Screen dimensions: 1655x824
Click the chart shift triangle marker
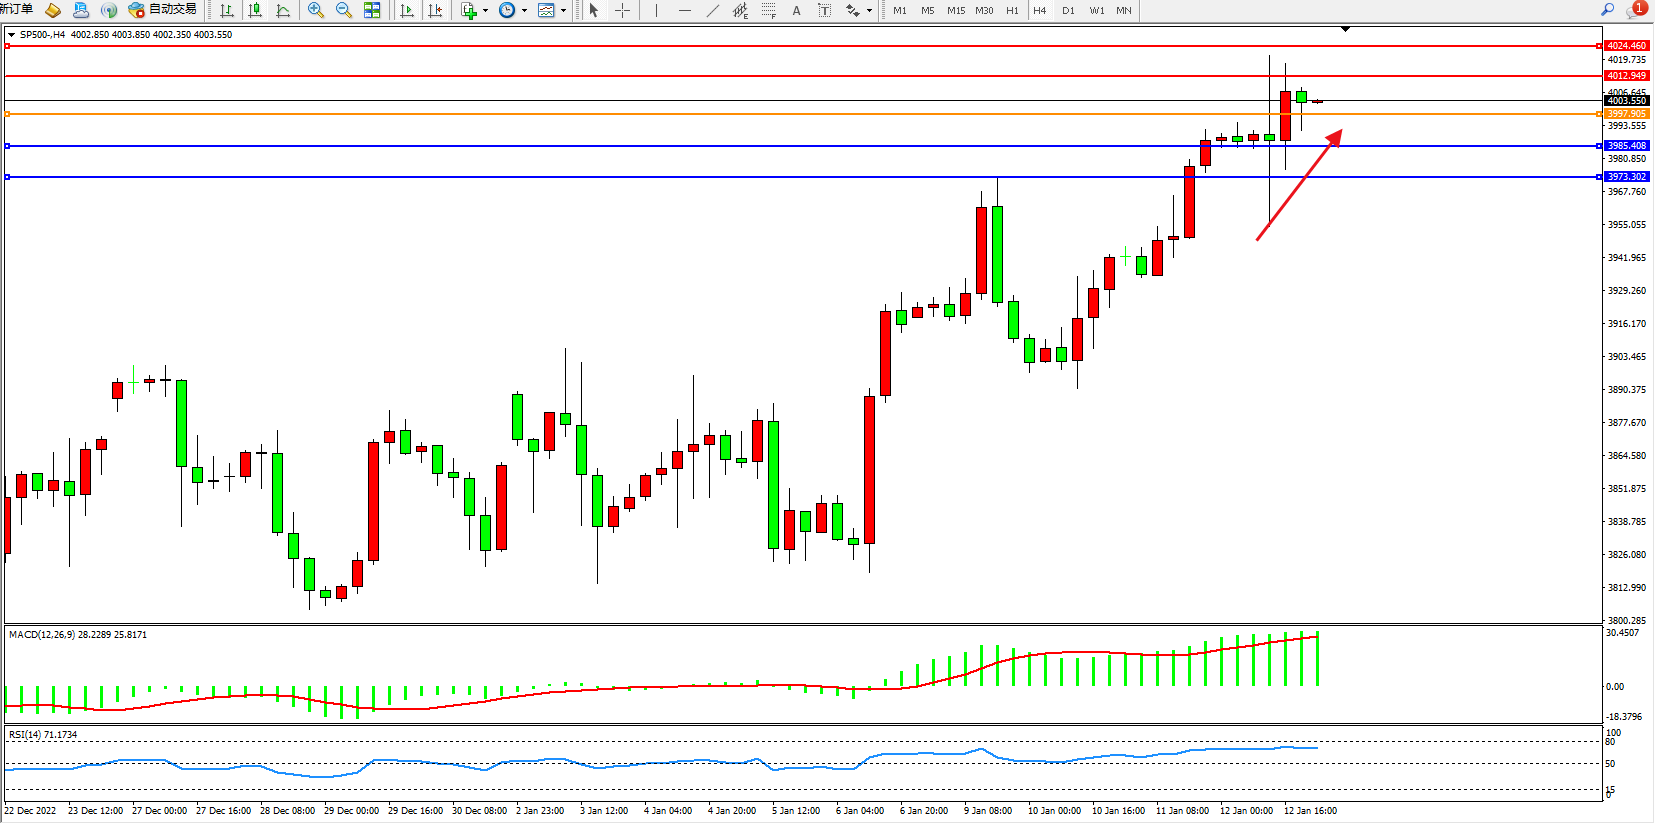coord(1345,29)
